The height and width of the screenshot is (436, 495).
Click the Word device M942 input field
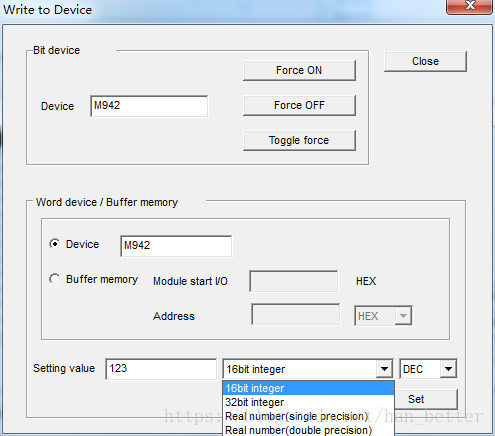176,246
